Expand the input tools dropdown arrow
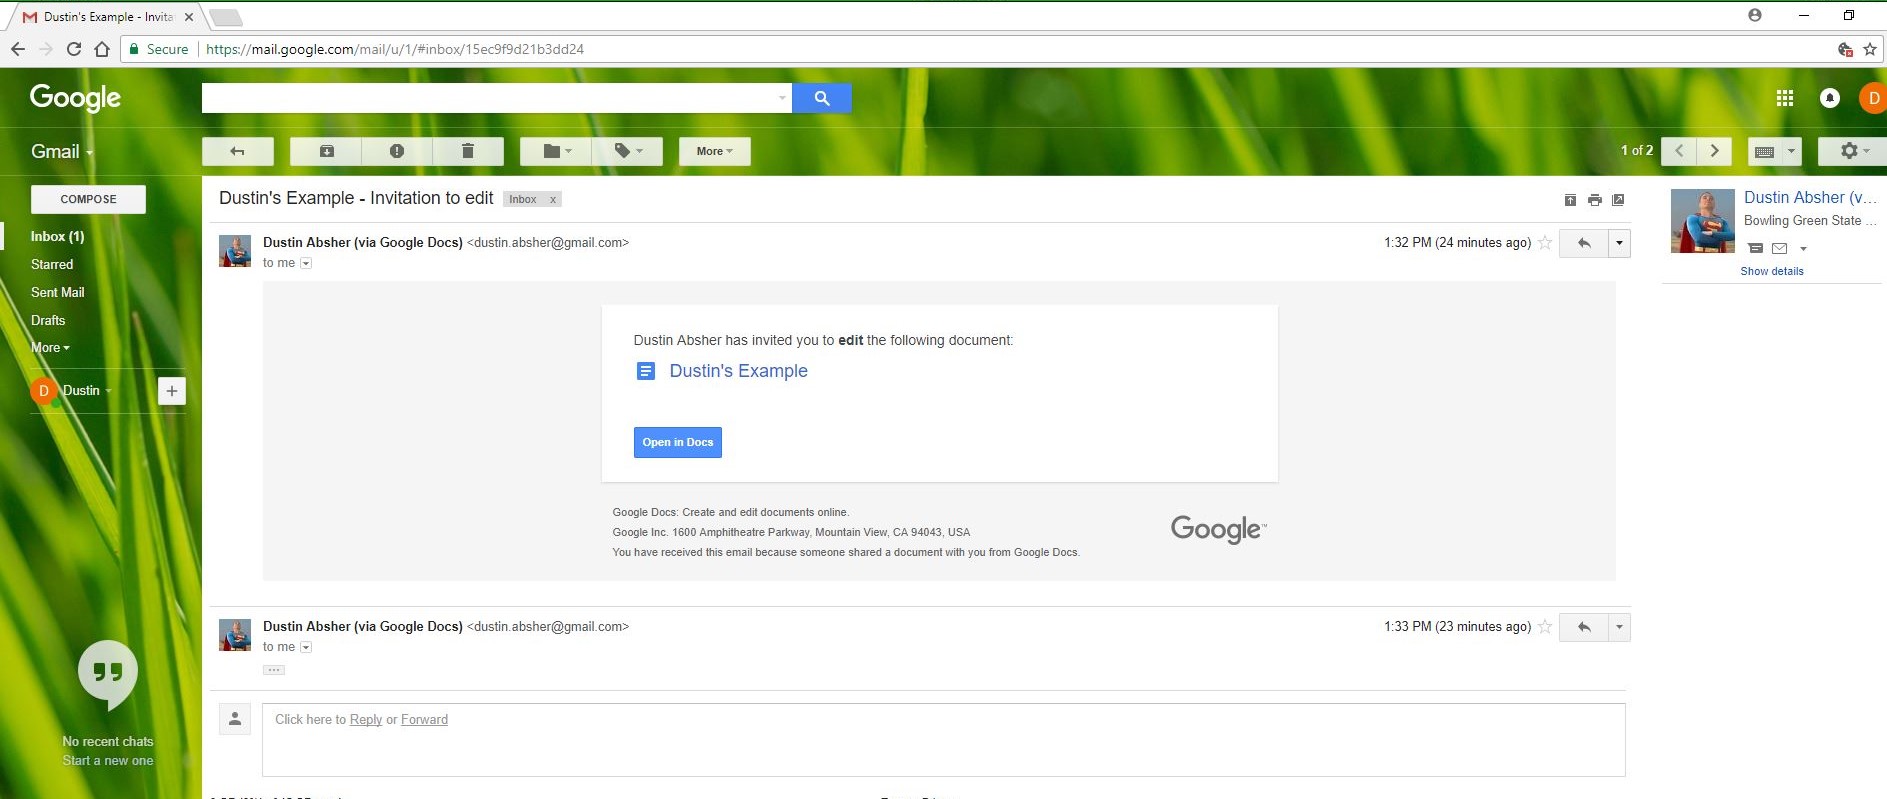1887x799 pixels. 1791,151
